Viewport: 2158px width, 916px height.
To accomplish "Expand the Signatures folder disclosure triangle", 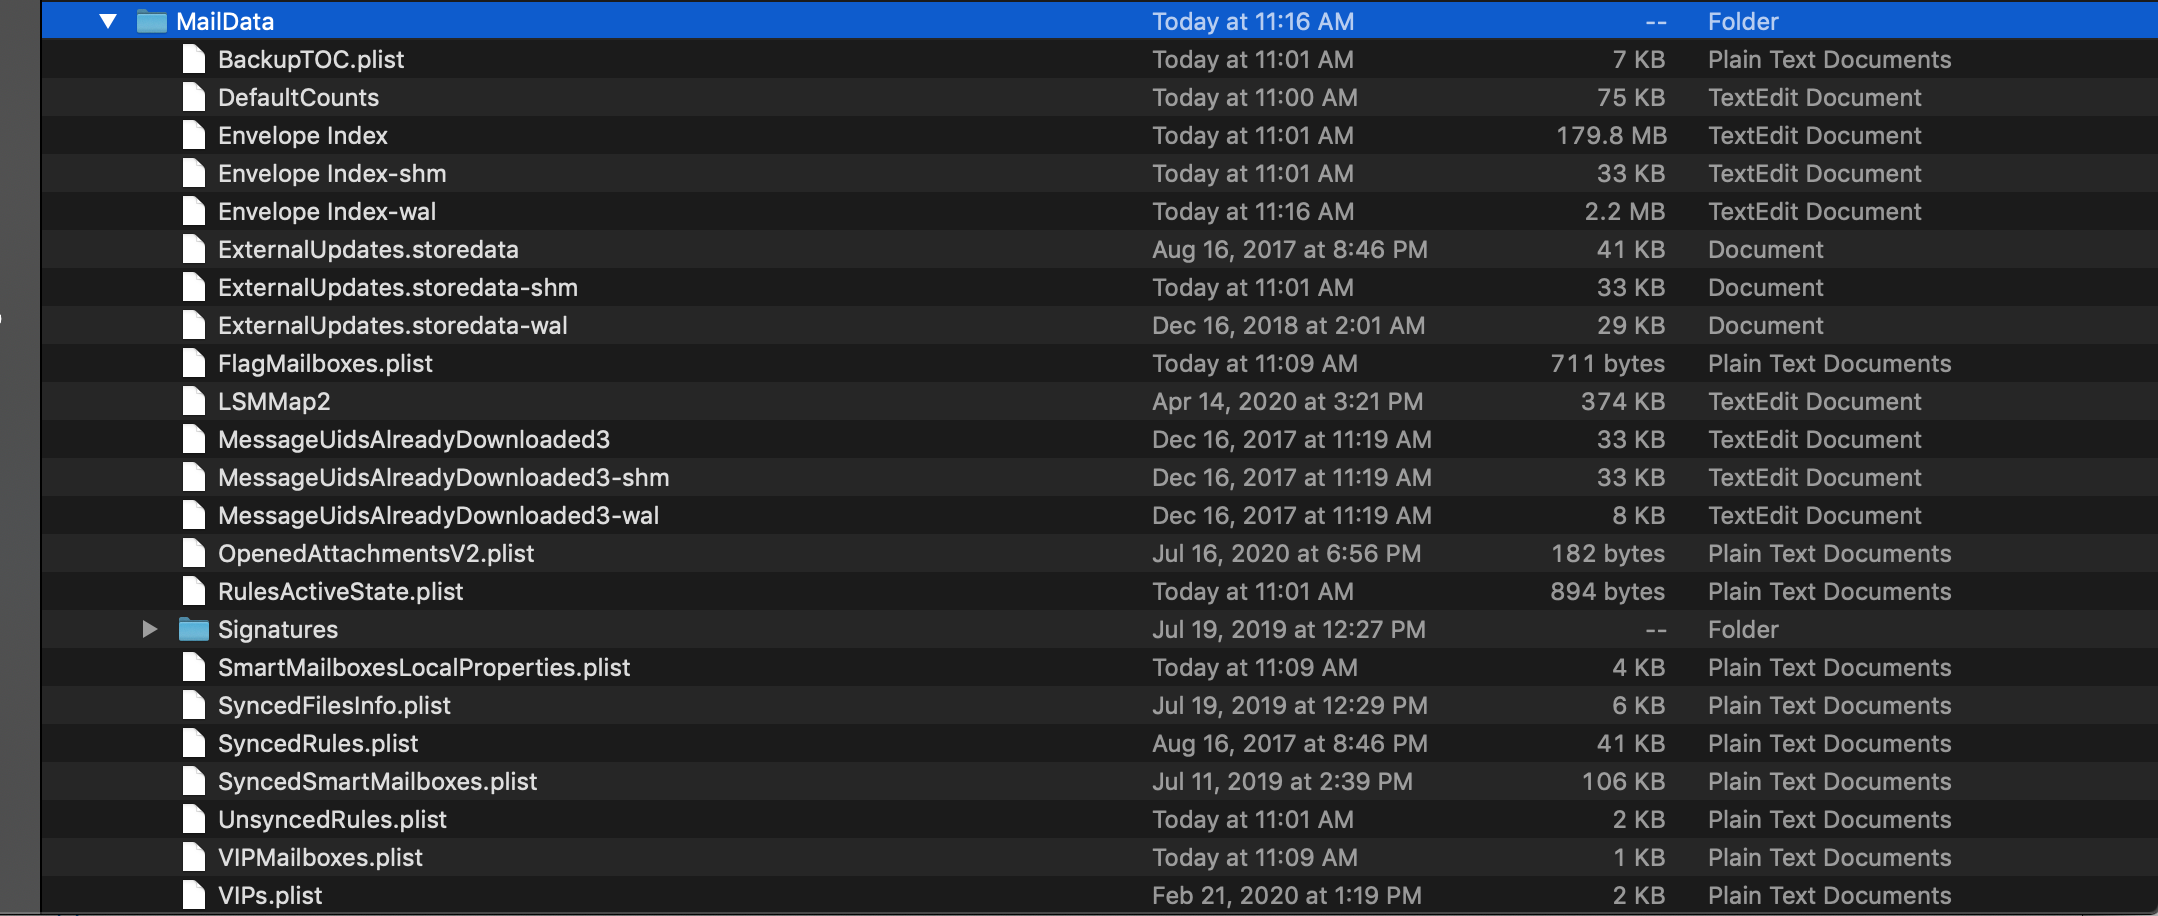I will [150, 629].
